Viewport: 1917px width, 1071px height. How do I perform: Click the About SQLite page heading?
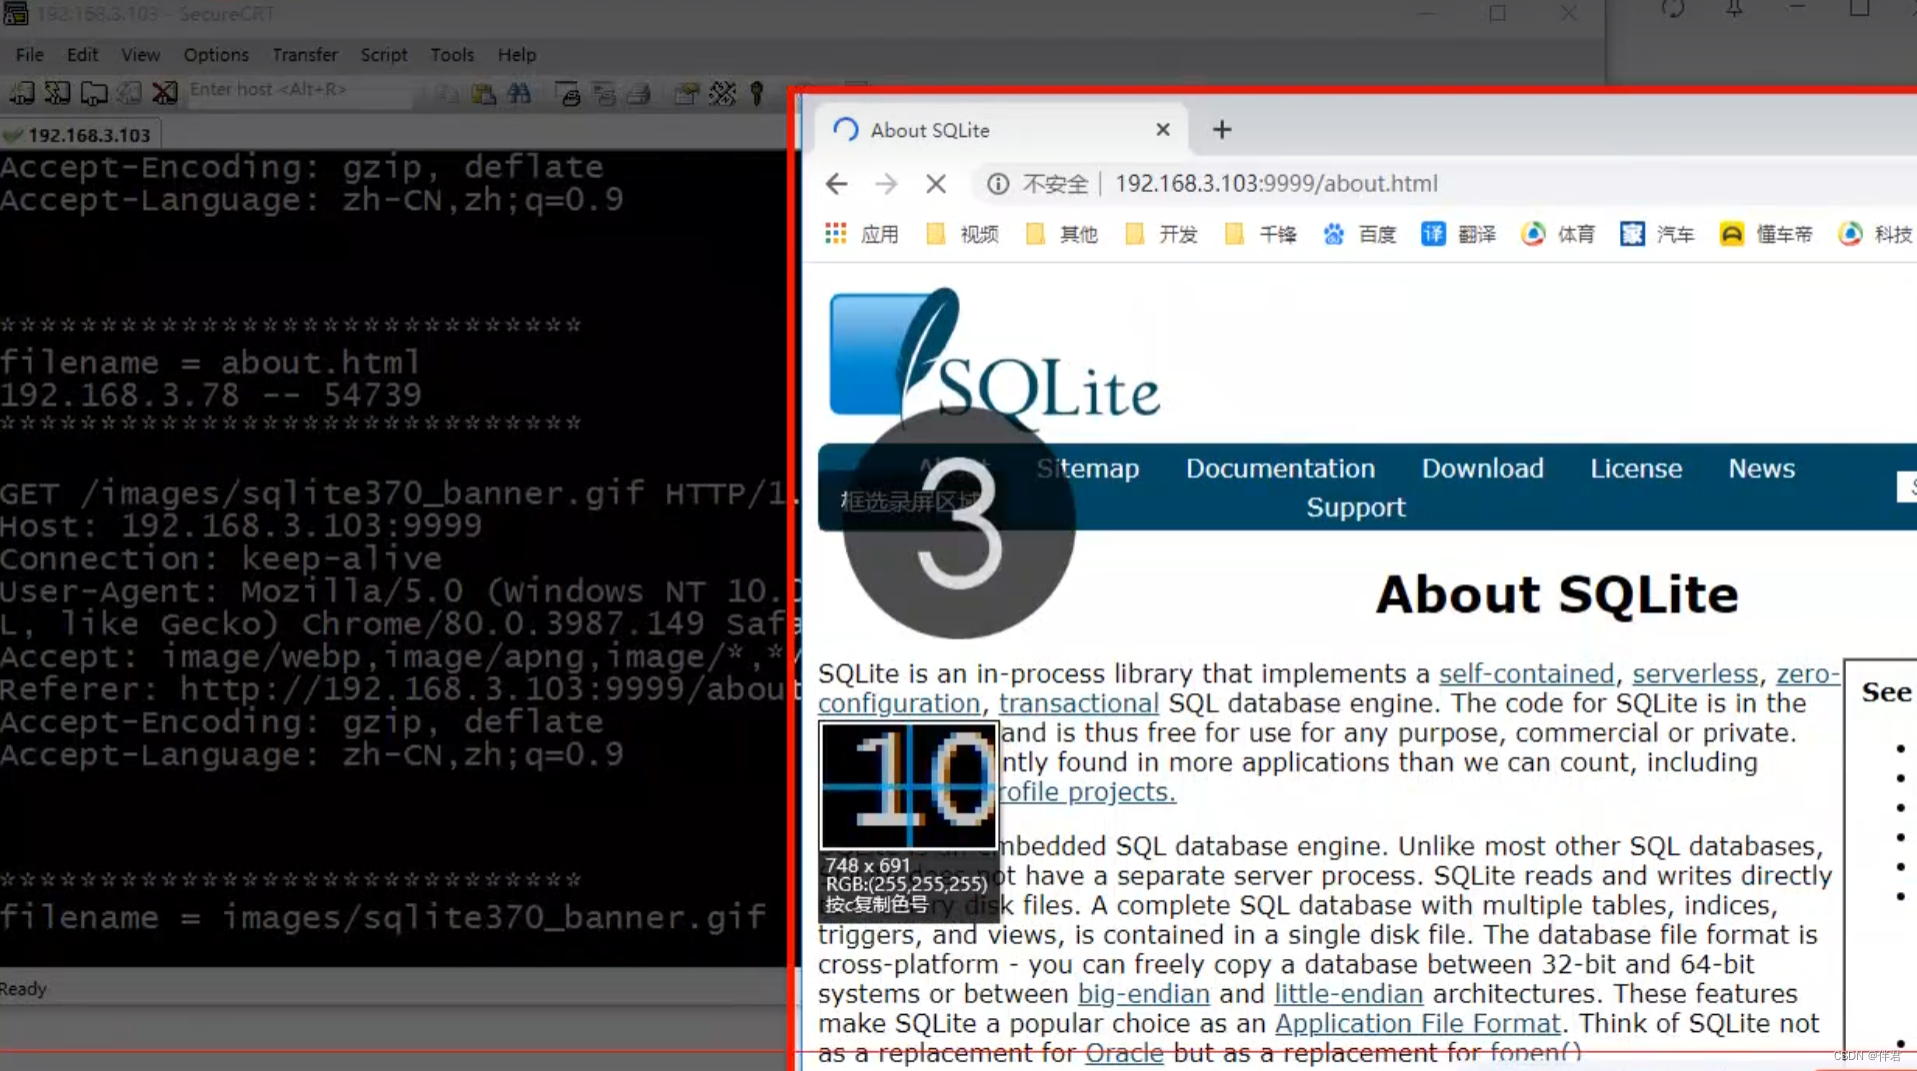[1557, 595]
